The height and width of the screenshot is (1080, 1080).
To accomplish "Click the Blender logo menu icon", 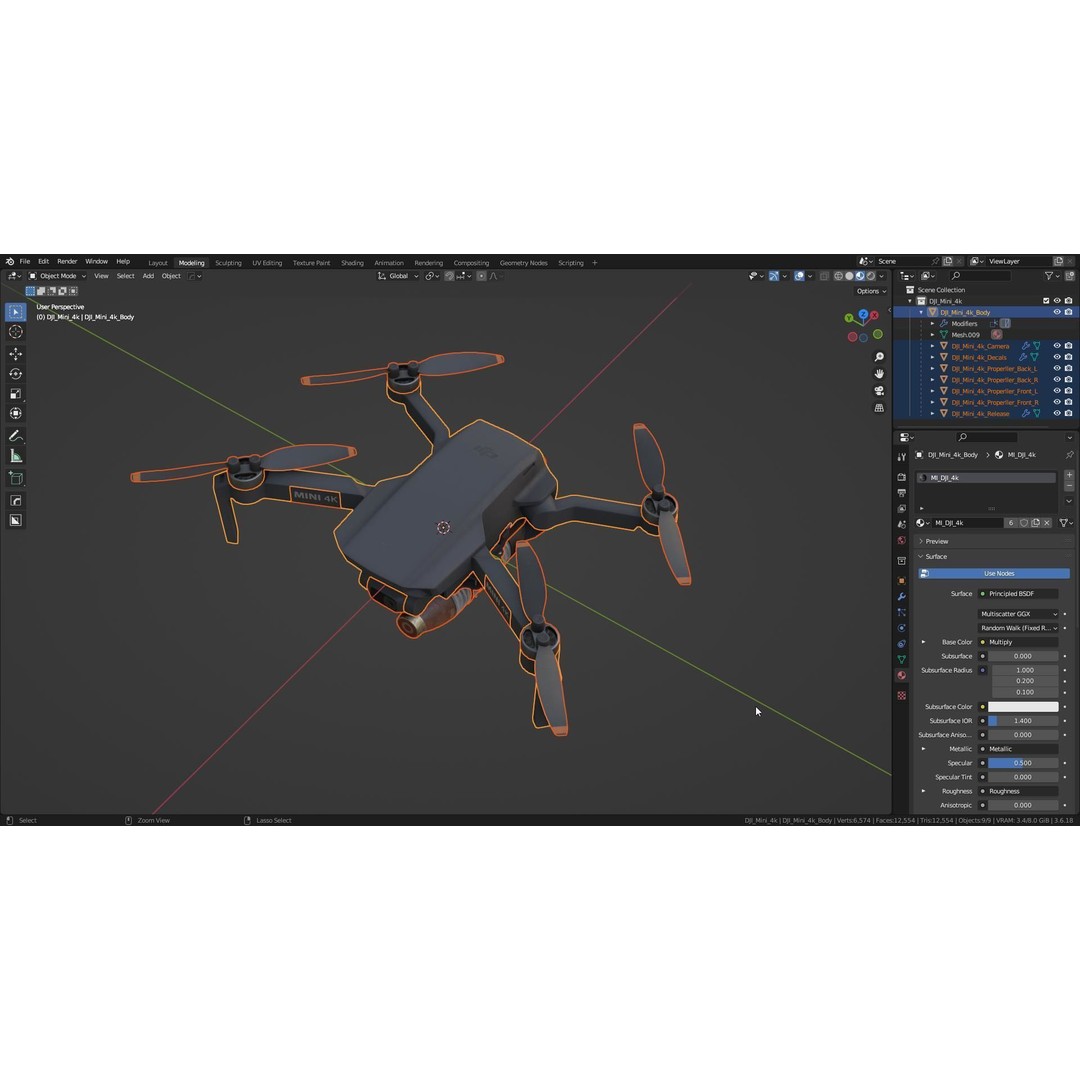I will tap(10, 262).
